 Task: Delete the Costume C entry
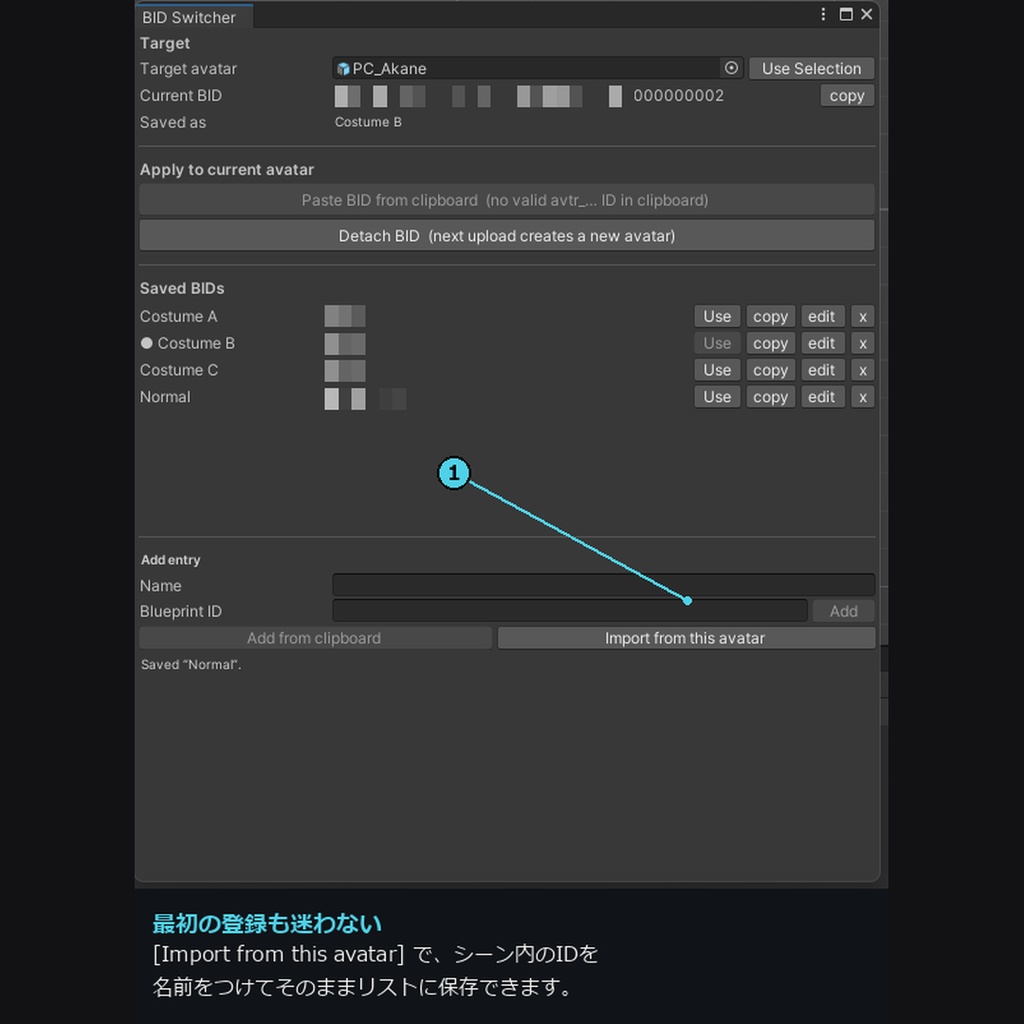click(x=863, y=370)
